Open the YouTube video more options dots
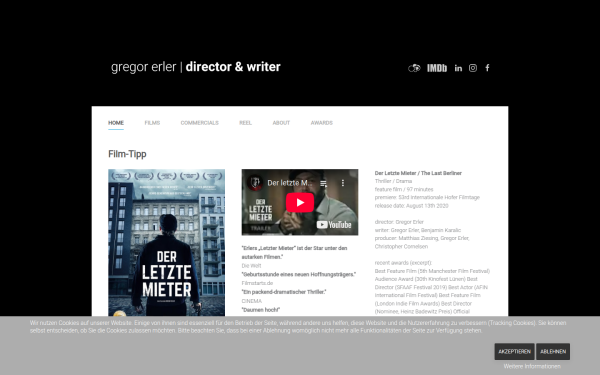This screenshot has height=375, width=600. (x=343, y=183)
